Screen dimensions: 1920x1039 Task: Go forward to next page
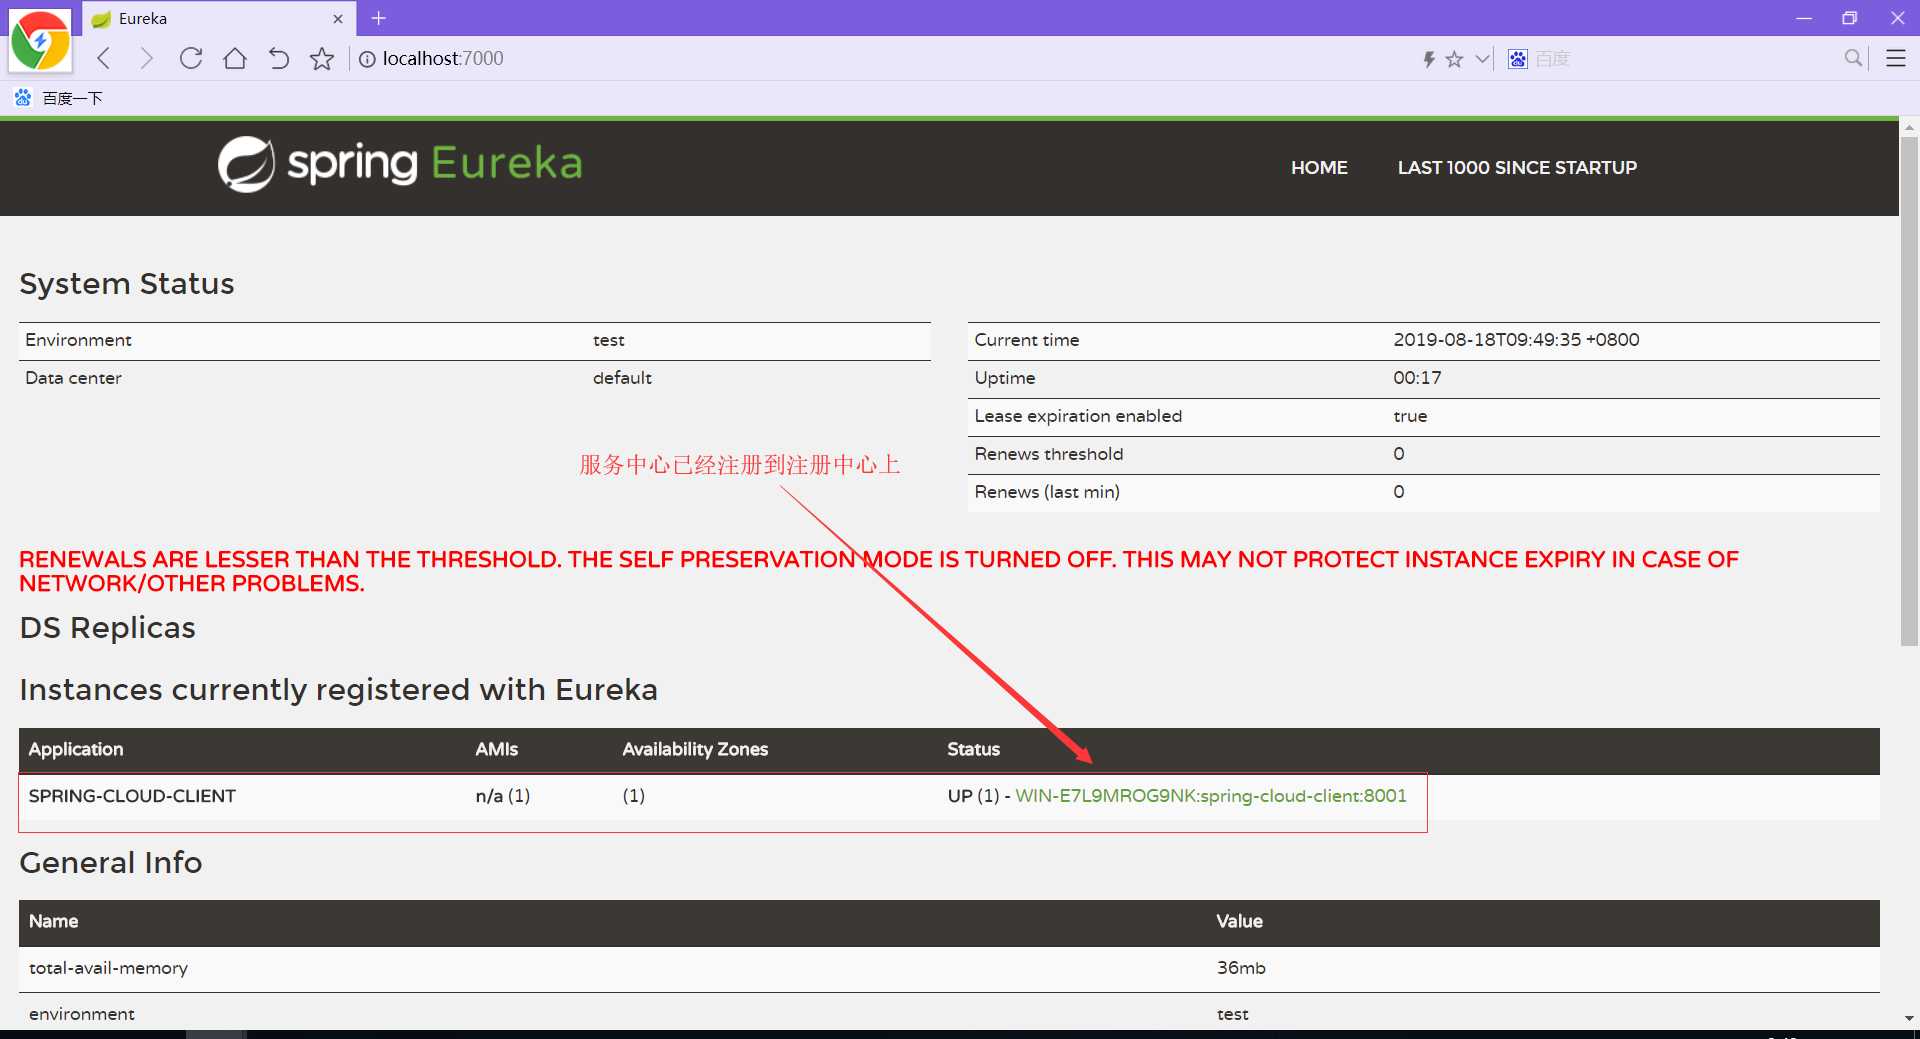point(147,59)
